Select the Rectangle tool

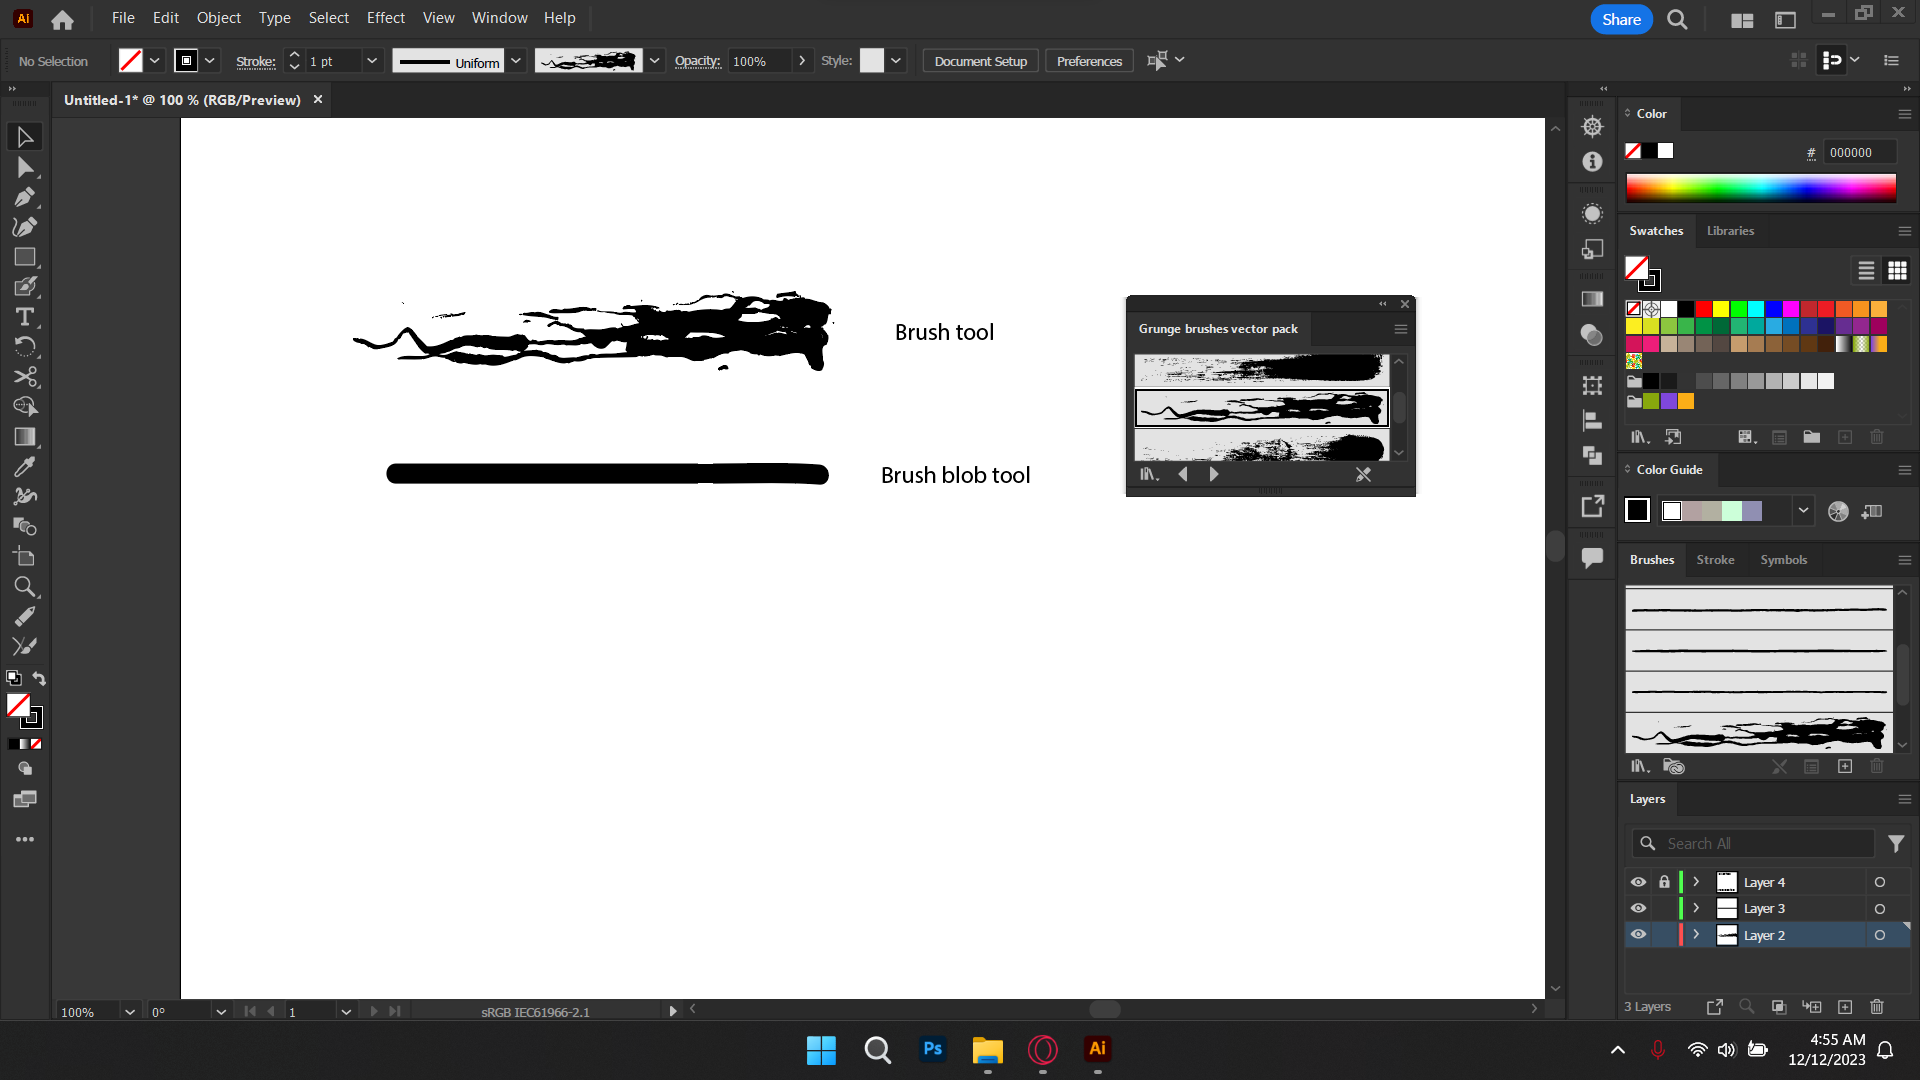25,257
